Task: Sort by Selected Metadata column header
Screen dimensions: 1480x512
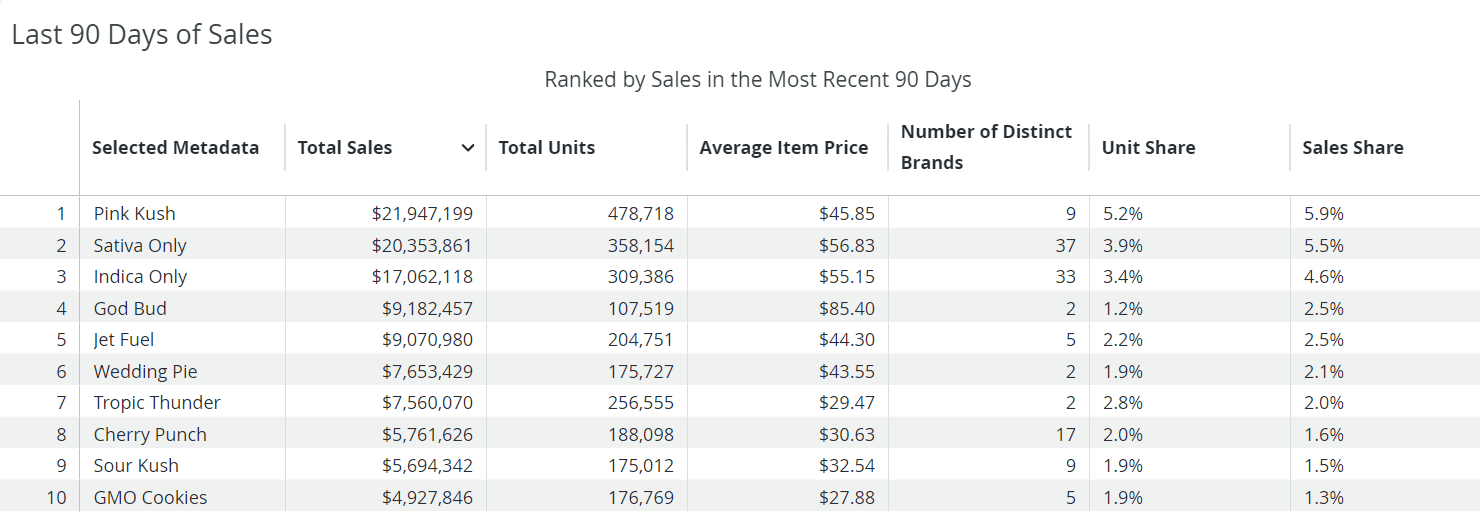Action: tap(175, 148)
